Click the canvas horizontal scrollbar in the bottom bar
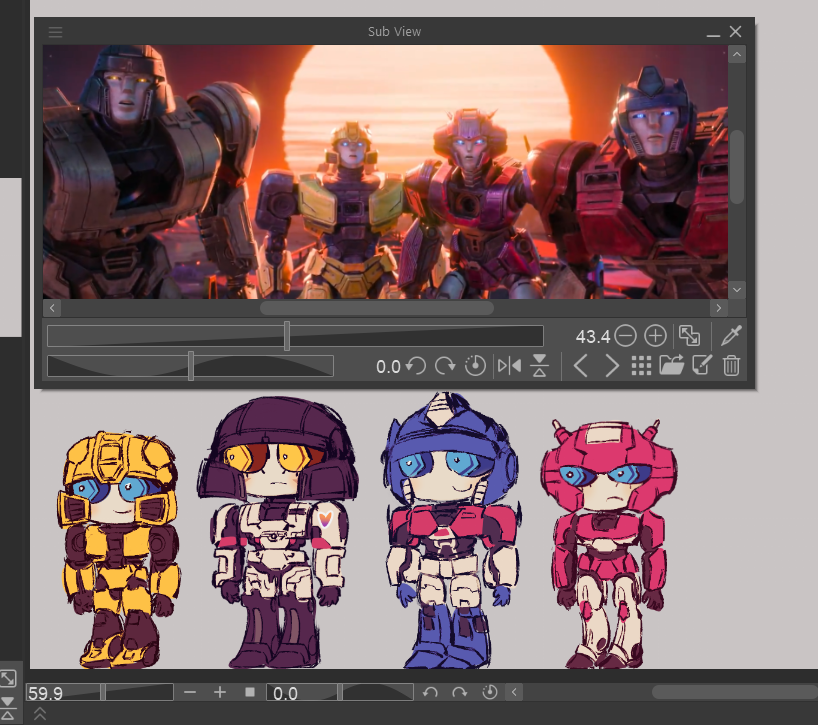Screen dimensions: 818x725 735,692
